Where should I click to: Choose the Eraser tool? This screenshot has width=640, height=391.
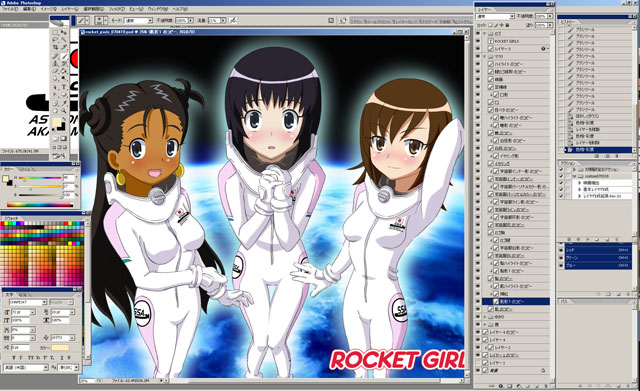coord(55,71)
